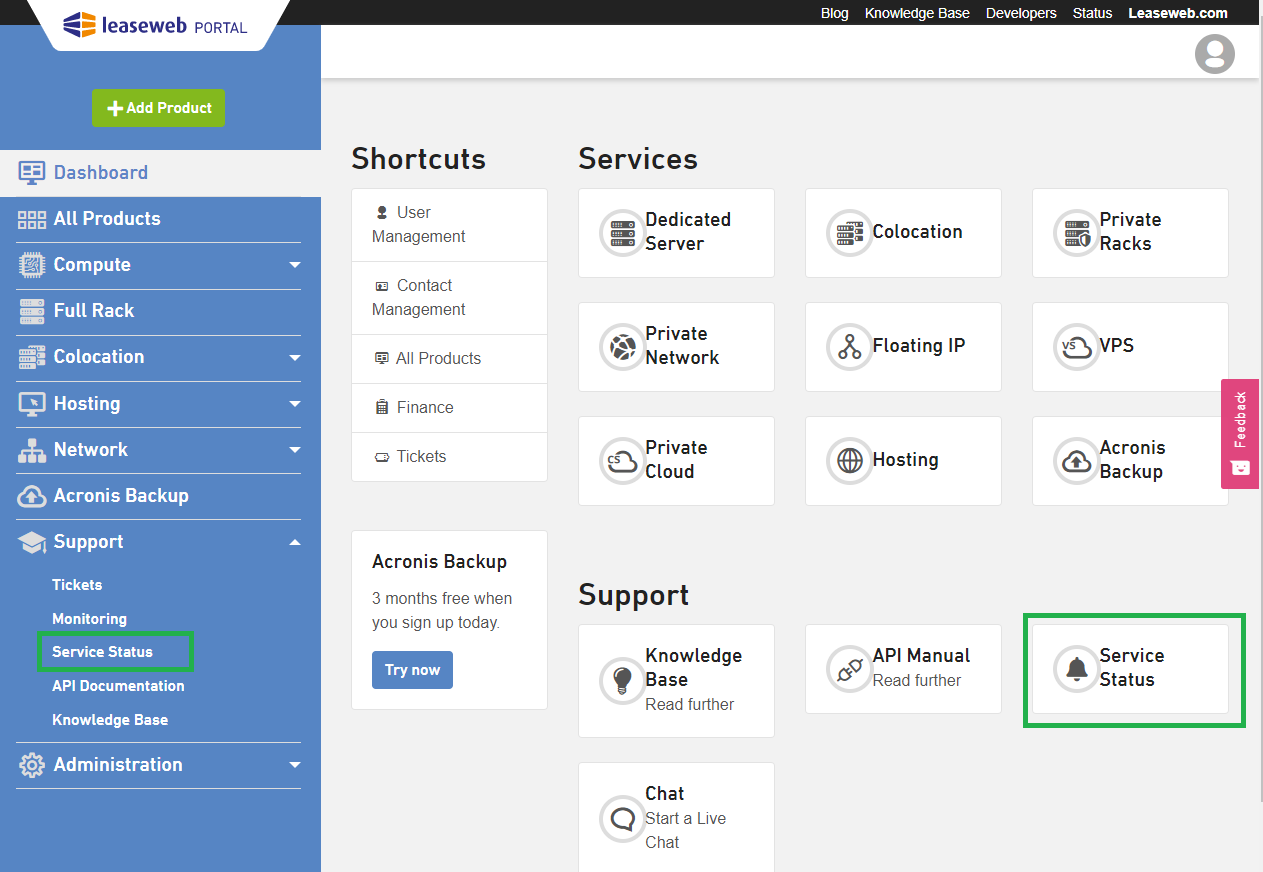This screenshot has height=872, width=1263.
Task: Open Tickets under Support
Action: coord(77,585)
